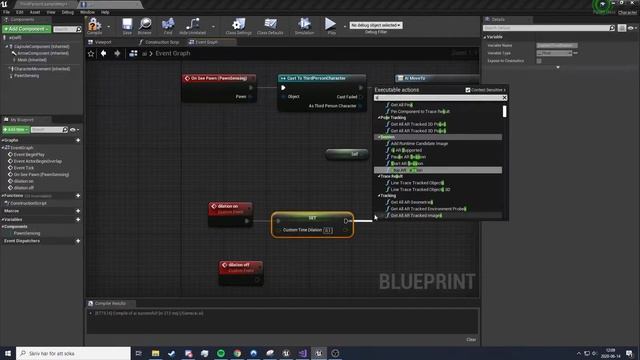Open Spotify from the Windows taskbar
Screen dimensions: 640x360
pos(221,353)
